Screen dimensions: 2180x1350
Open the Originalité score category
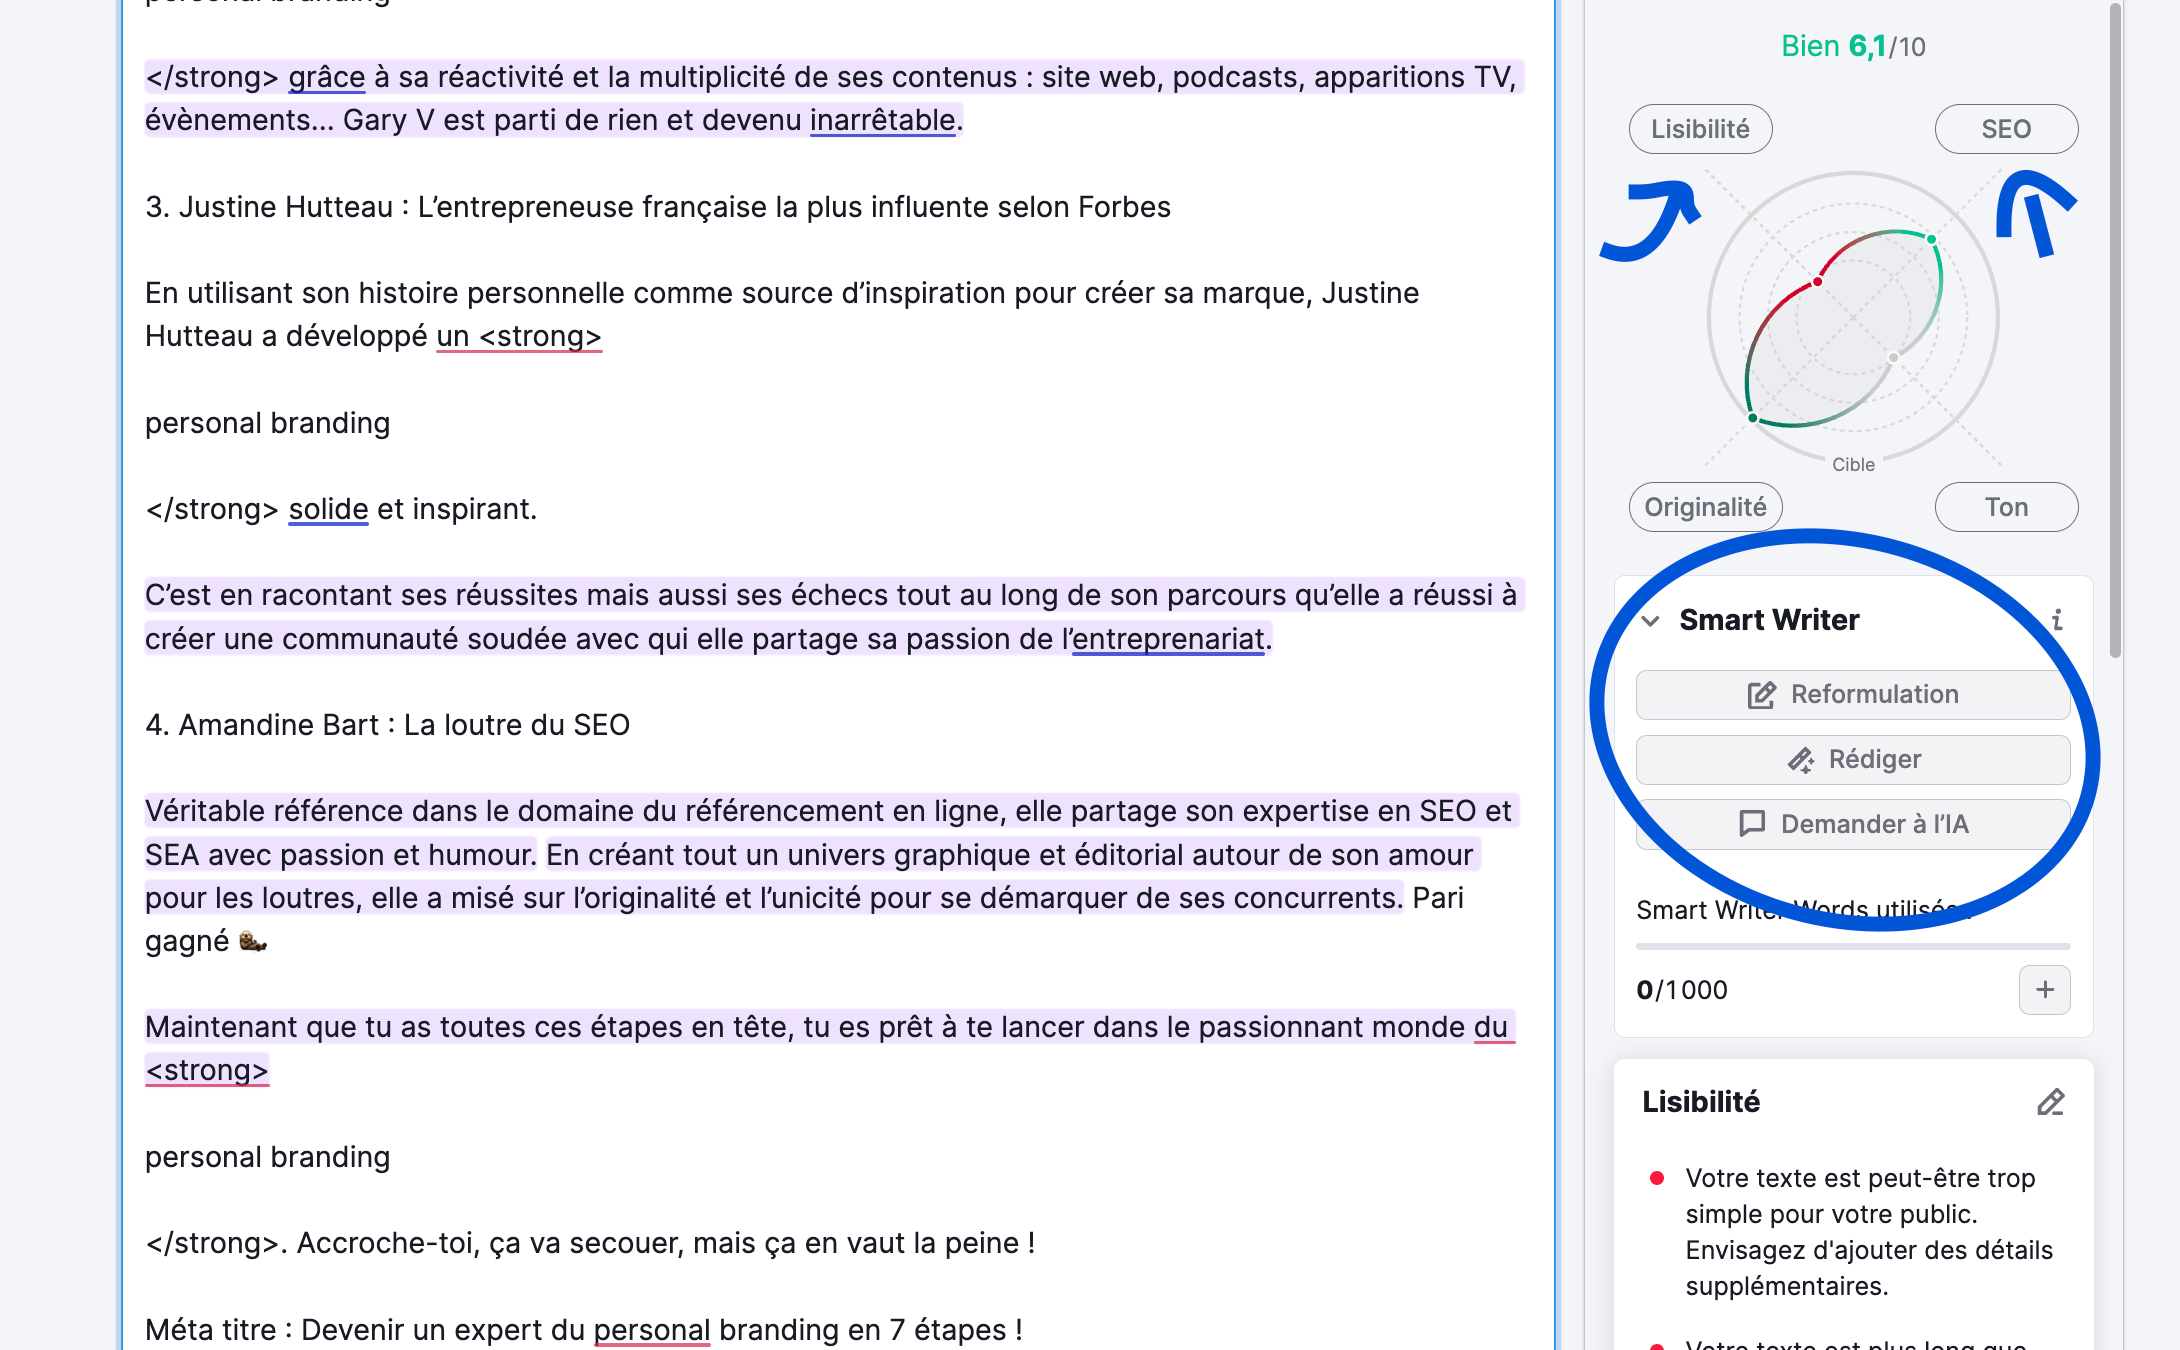1705,507
